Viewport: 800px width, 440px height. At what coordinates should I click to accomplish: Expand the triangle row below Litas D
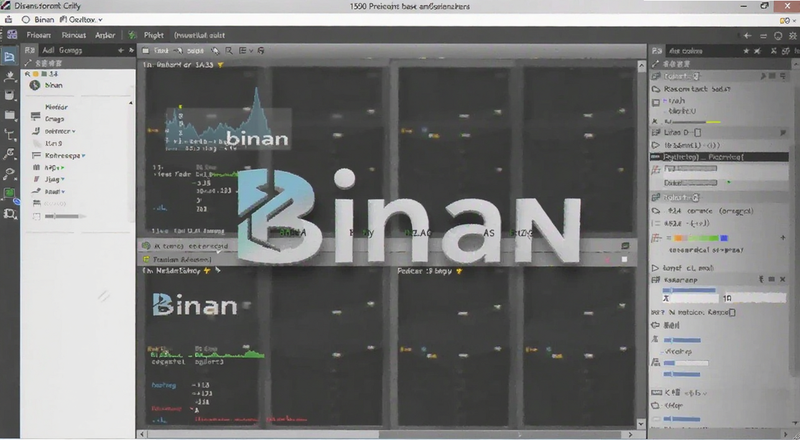656,145
